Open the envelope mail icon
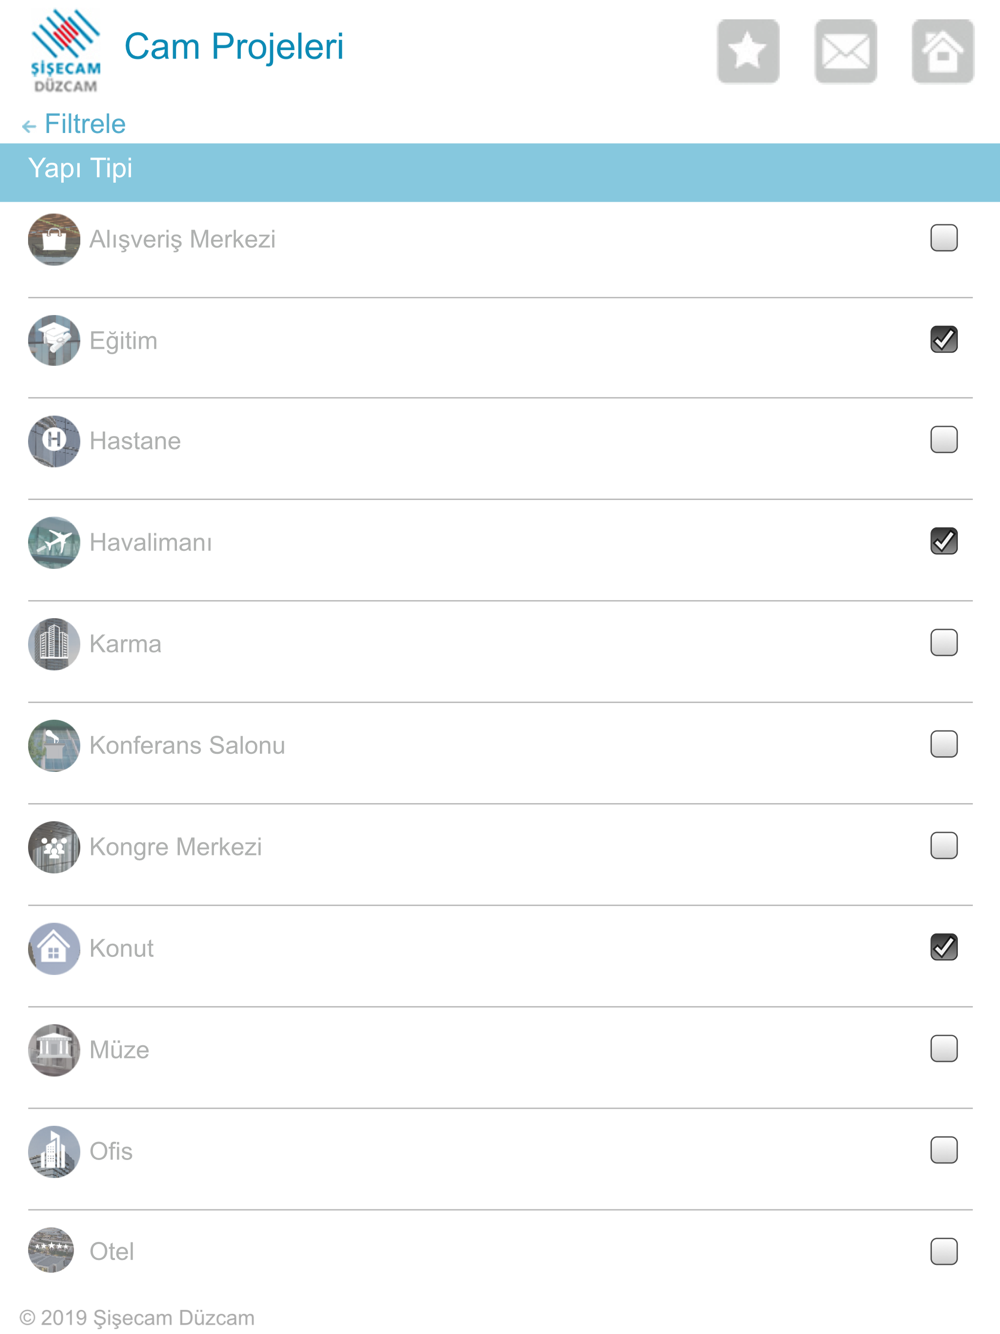Image resolution: width=1000 pixels, height=1334 pixels. [846, 51]
